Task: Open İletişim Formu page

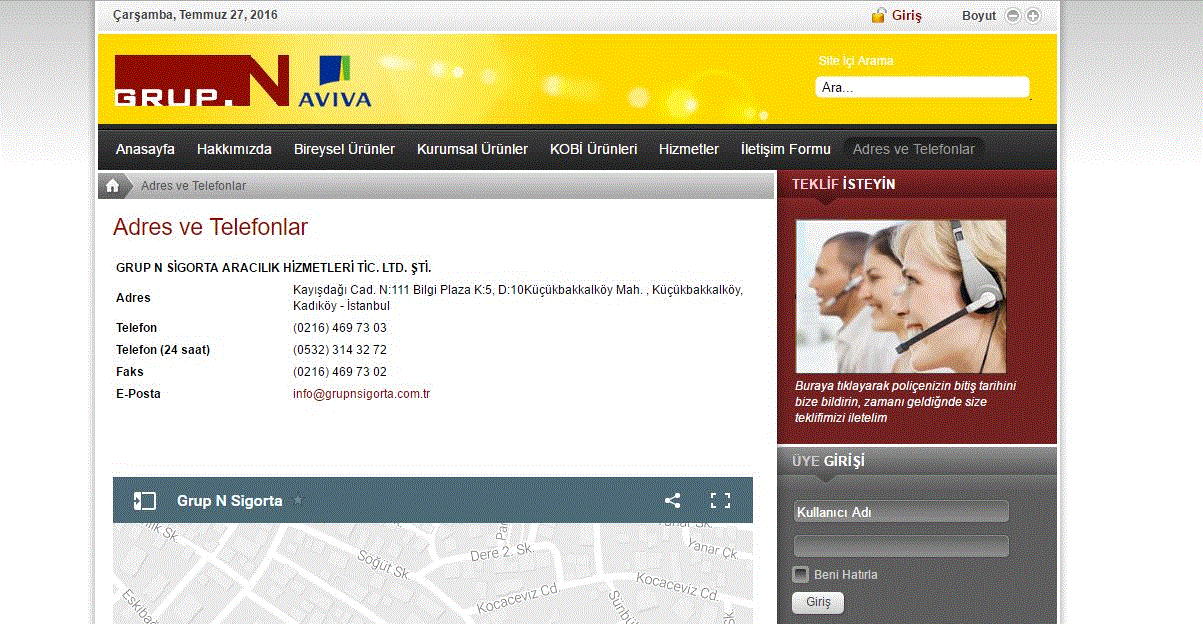Action: tap(785, 149)
